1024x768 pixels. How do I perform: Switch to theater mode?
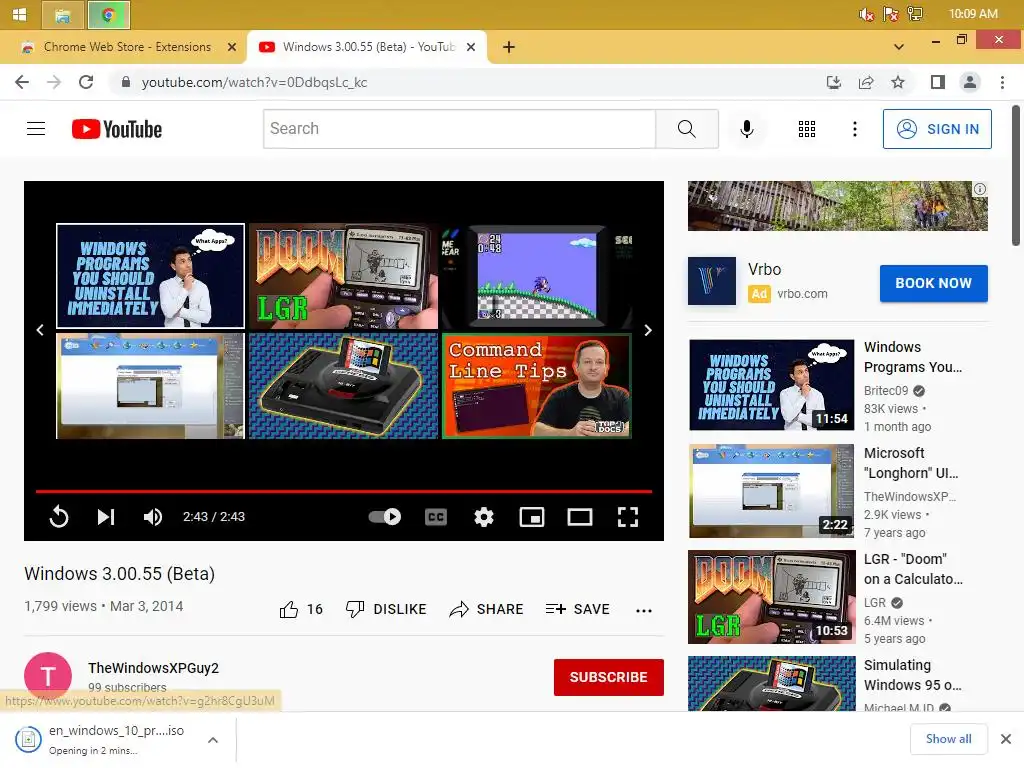tap(580, 517)
